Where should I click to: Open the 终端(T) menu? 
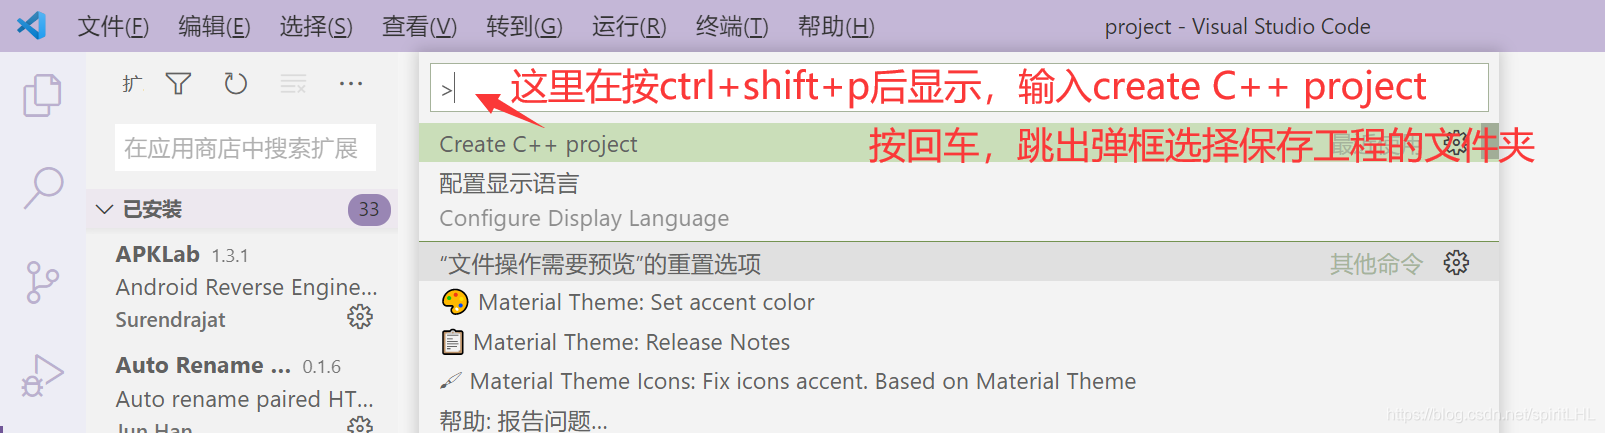732,26
